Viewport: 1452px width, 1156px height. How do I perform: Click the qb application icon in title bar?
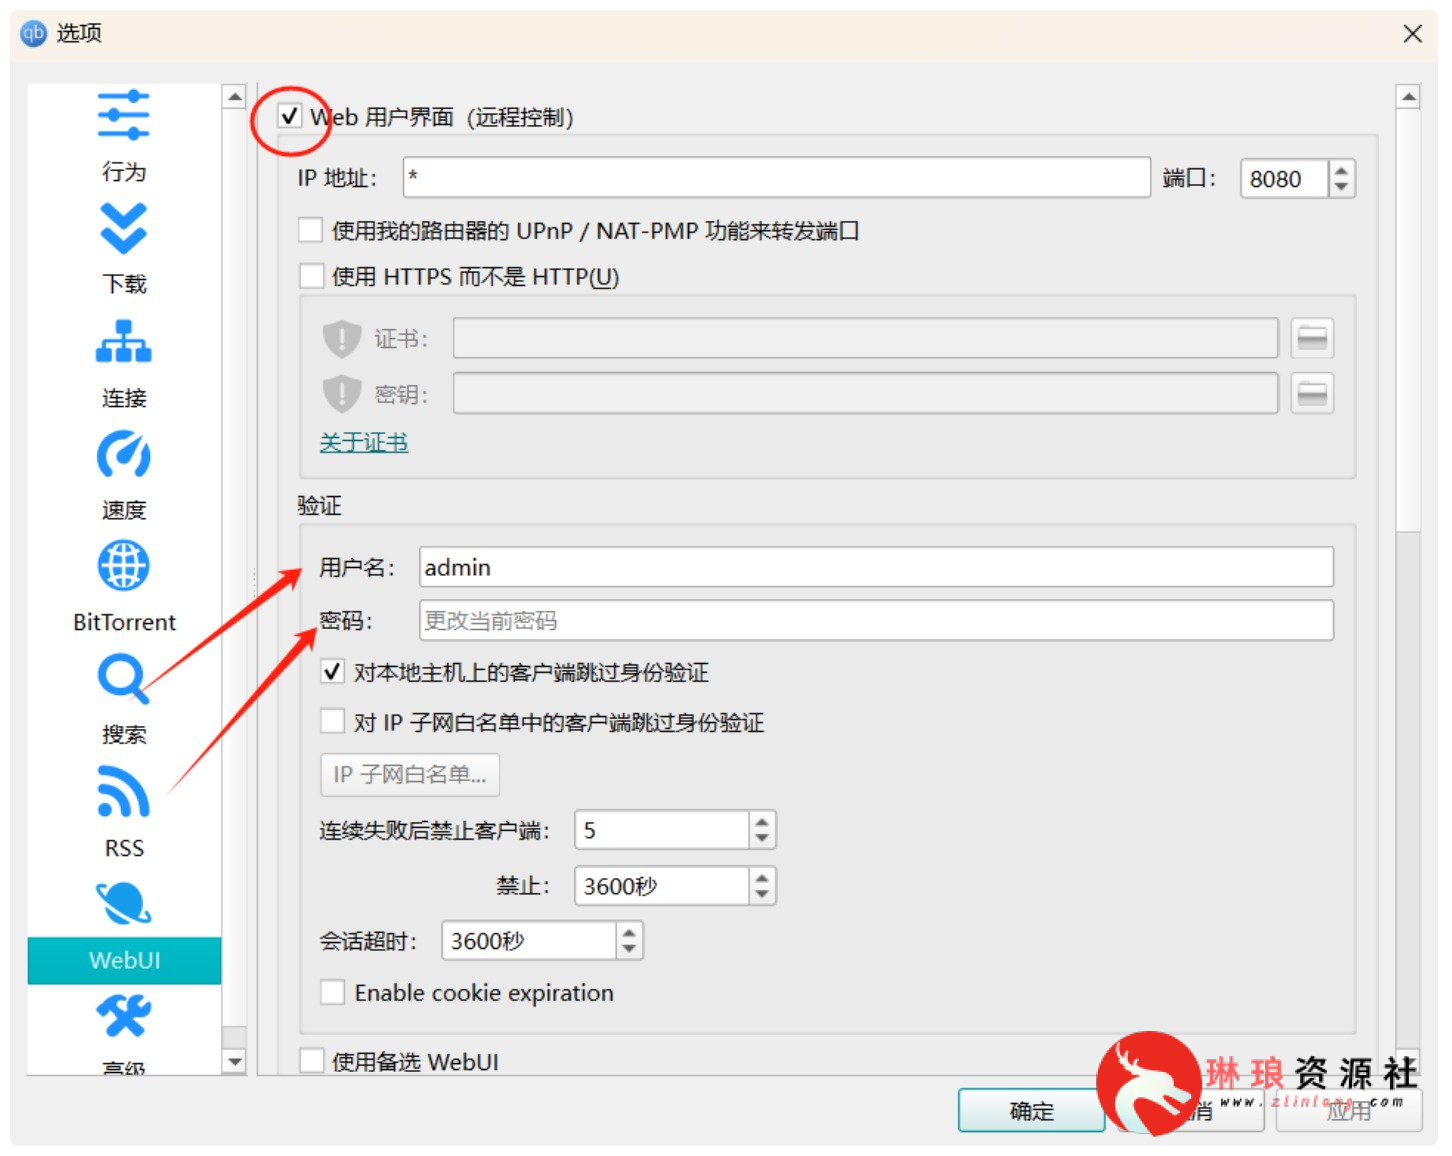tap(33, 33)
